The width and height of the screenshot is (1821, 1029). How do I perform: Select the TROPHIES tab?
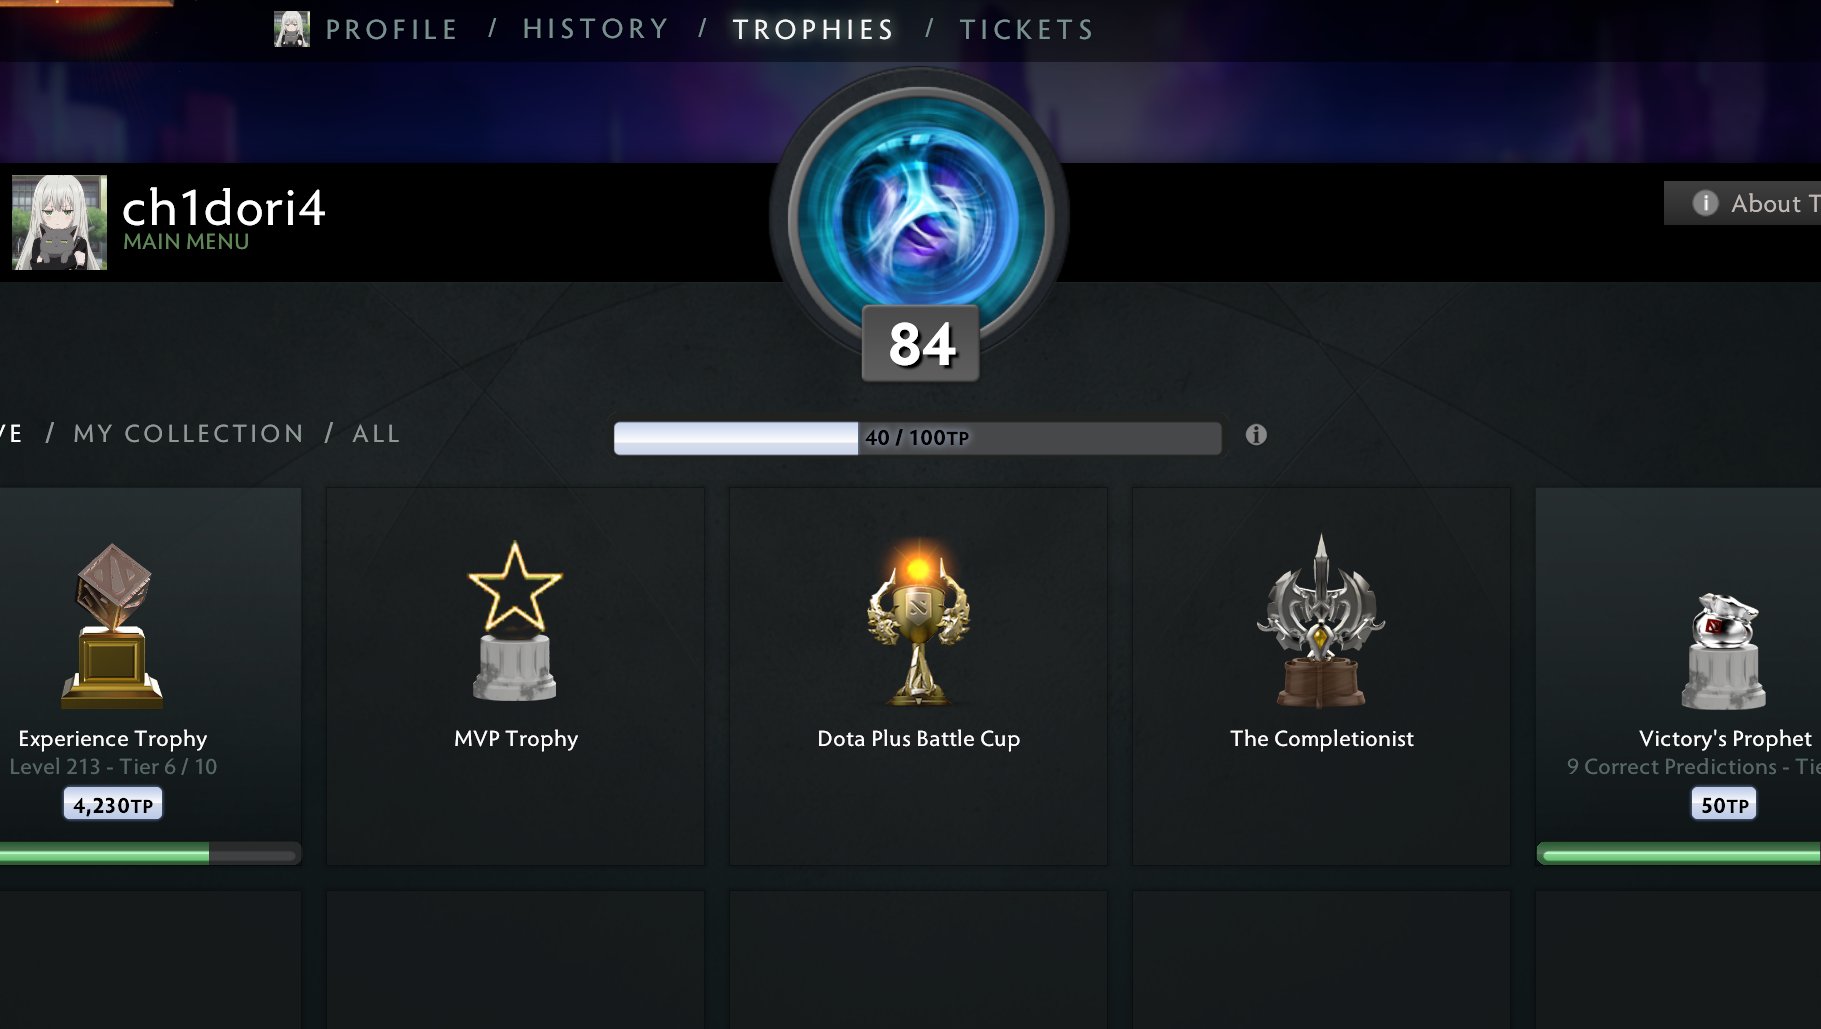(x=813, y=30)
